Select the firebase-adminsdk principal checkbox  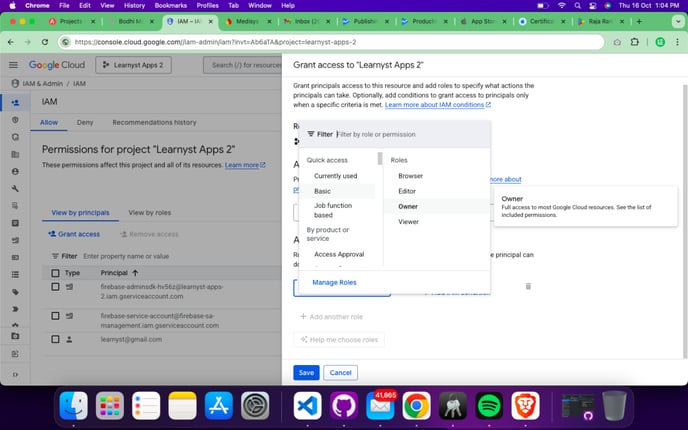tap(55, 287)
